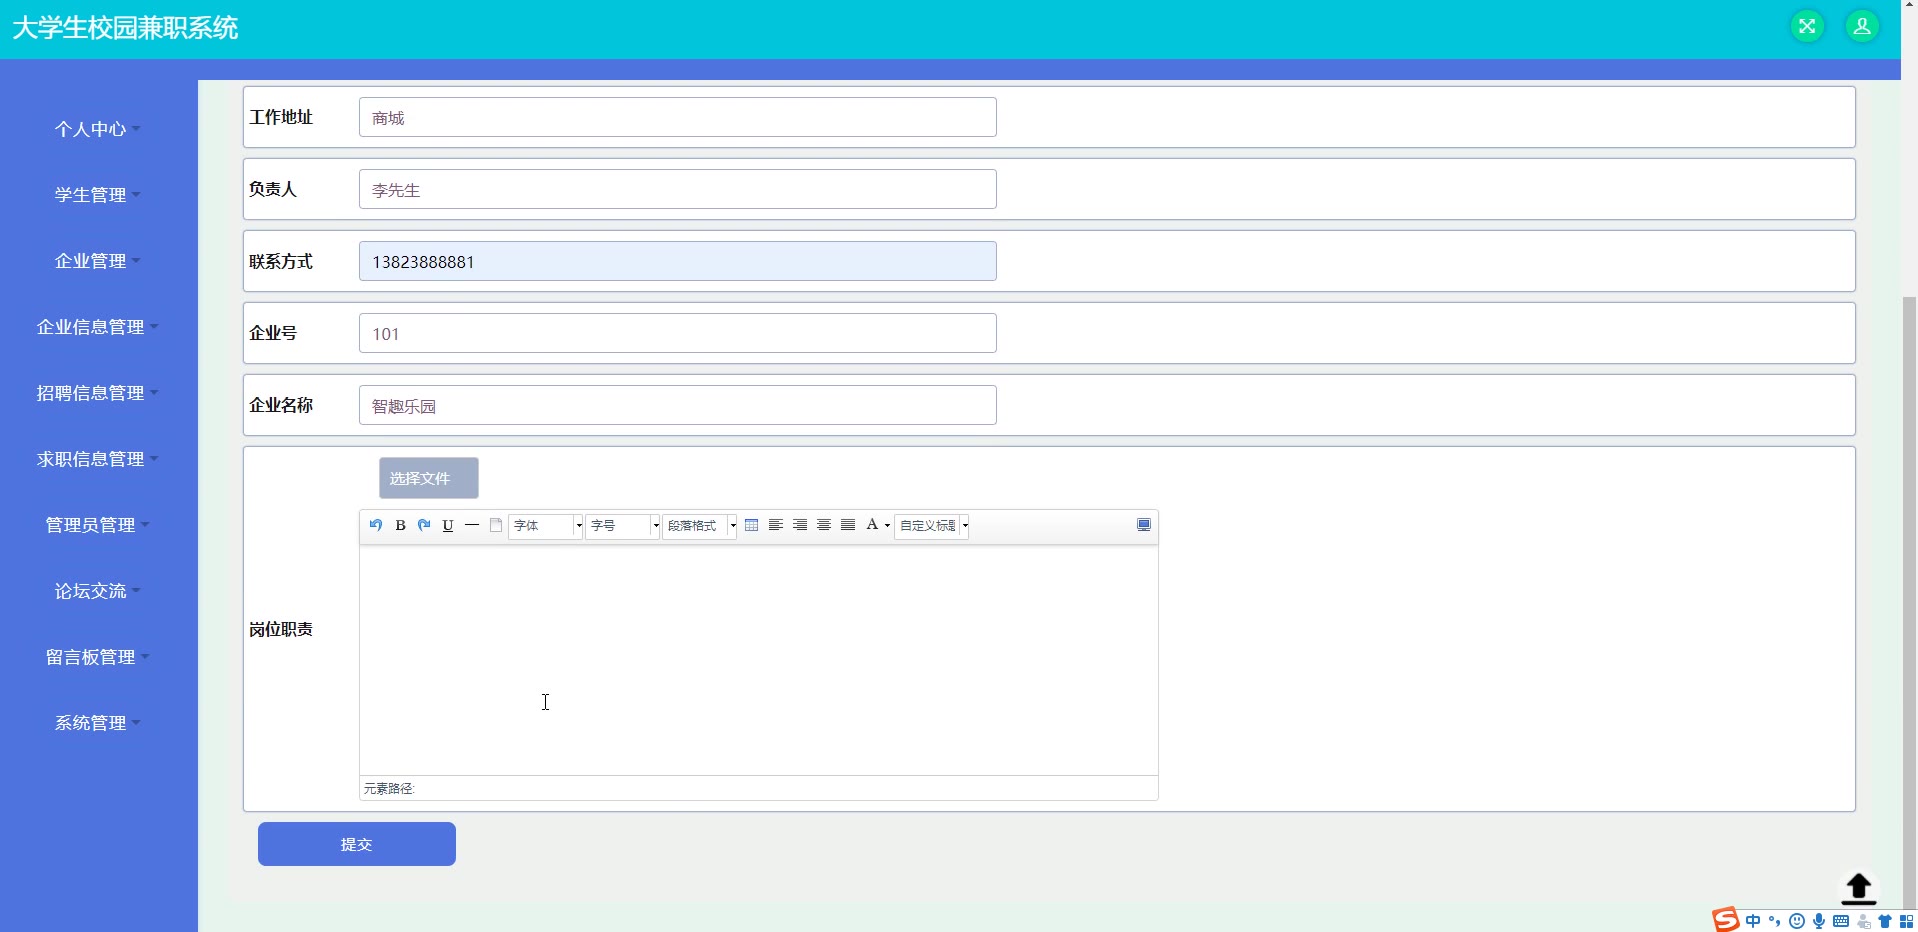Align text right in editor
1918x932 pixels.
pos(800,525)
